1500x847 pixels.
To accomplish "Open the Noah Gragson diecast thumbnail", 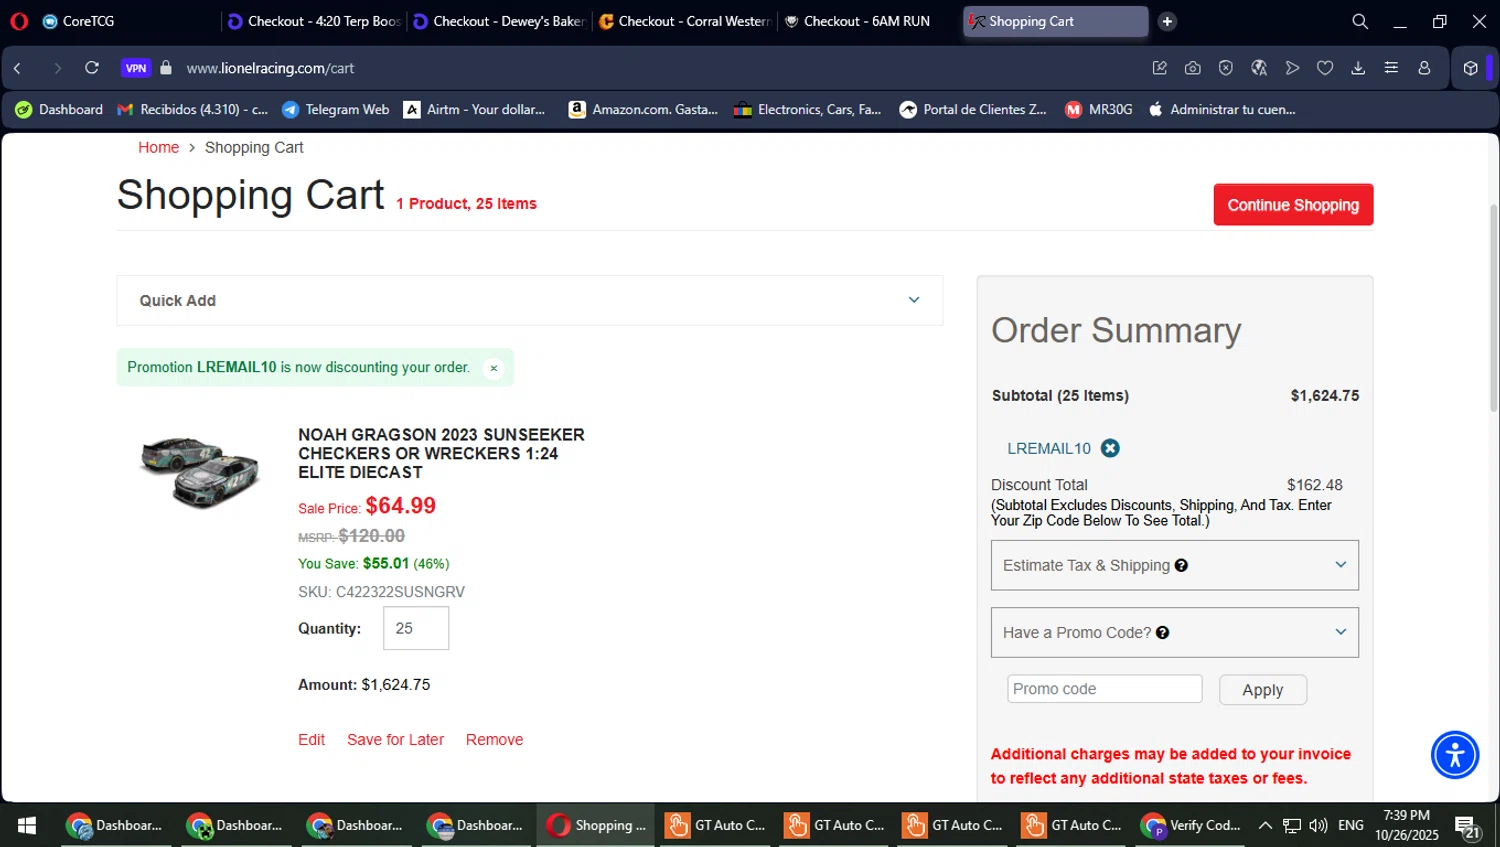I will [201, 472].
